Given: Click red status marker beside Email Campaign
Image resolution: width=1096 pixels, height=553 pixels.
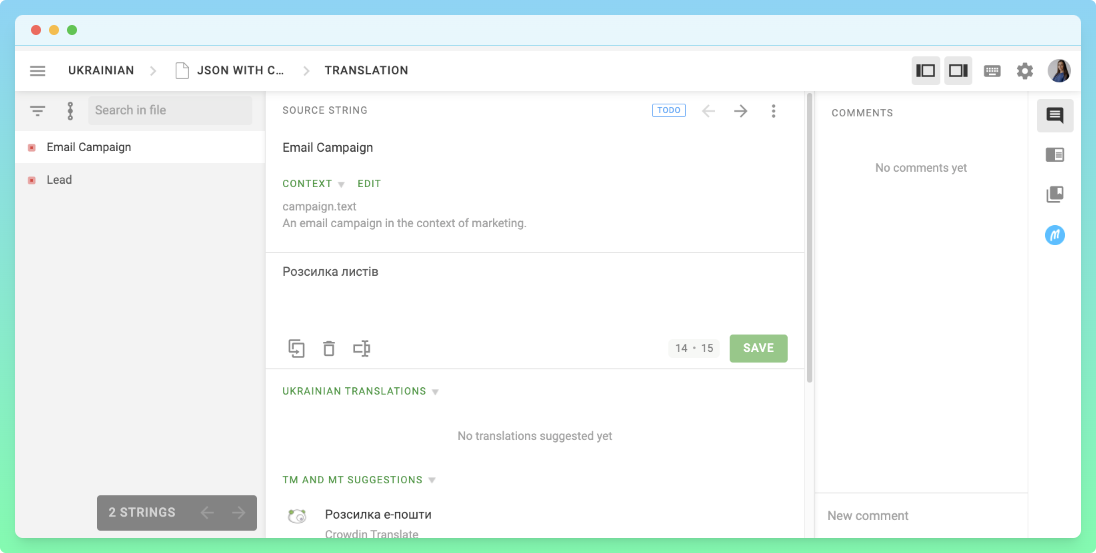Looking at the screenshot, I should (x=31, y=148).
